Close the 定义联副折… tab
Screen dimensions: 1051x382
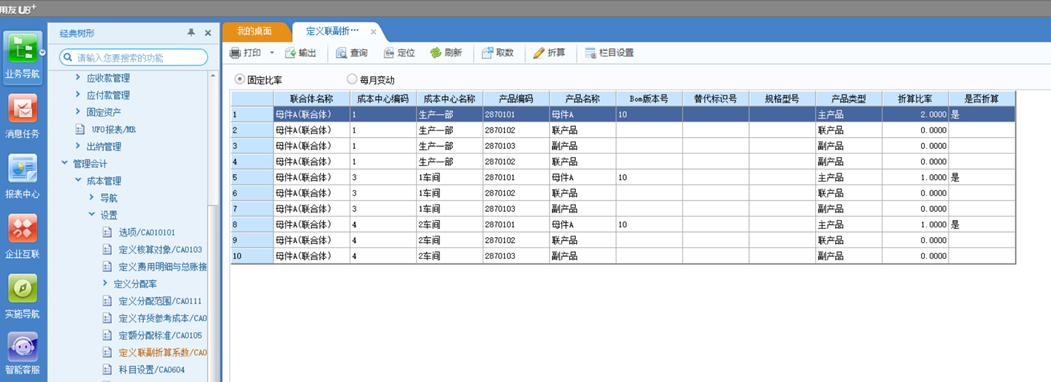point(373,31)
